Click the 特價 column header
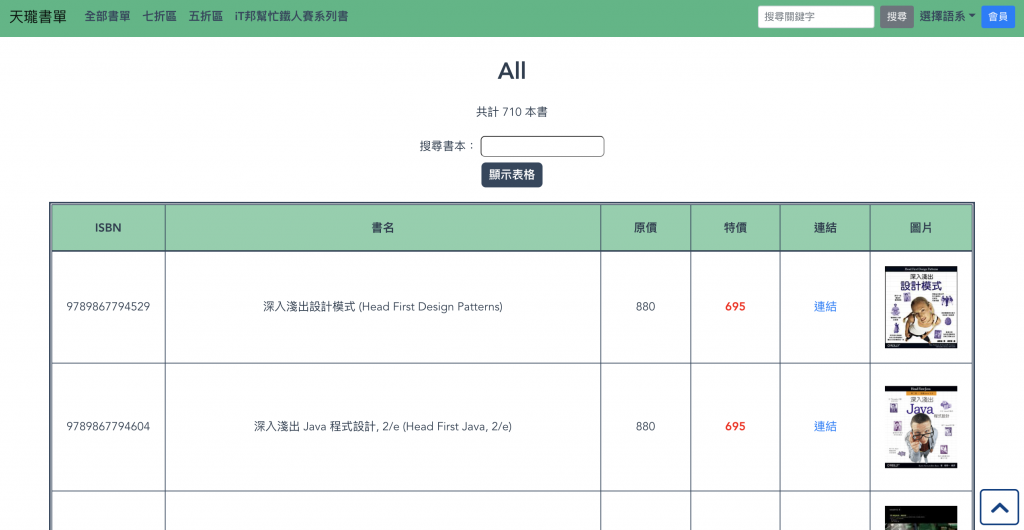 click(735, 228)
